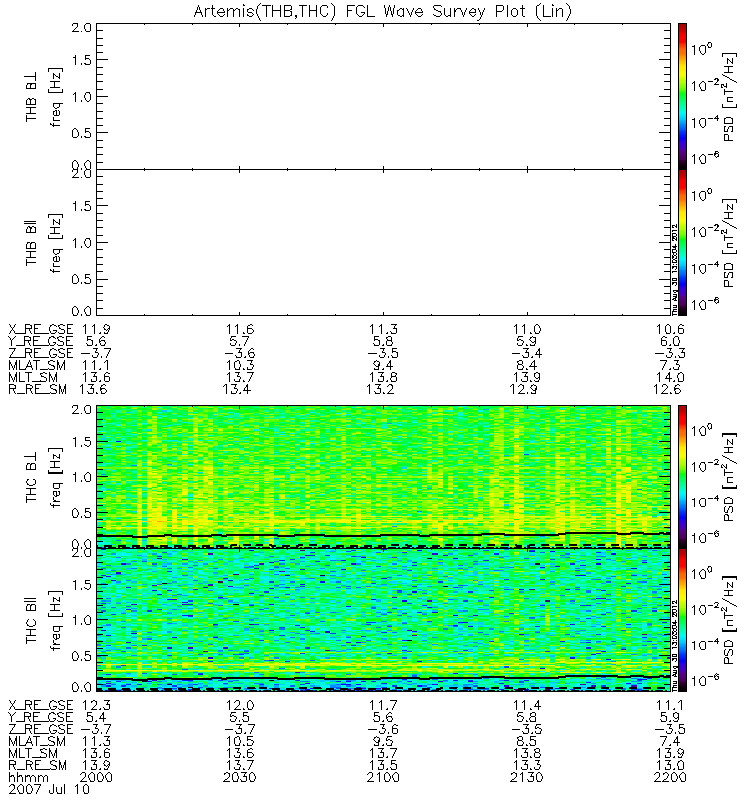The image size is (750, 800).
Task: Click the MLT_SM value '14.0'
Action: pyautogui.click(x=670, y=378)
